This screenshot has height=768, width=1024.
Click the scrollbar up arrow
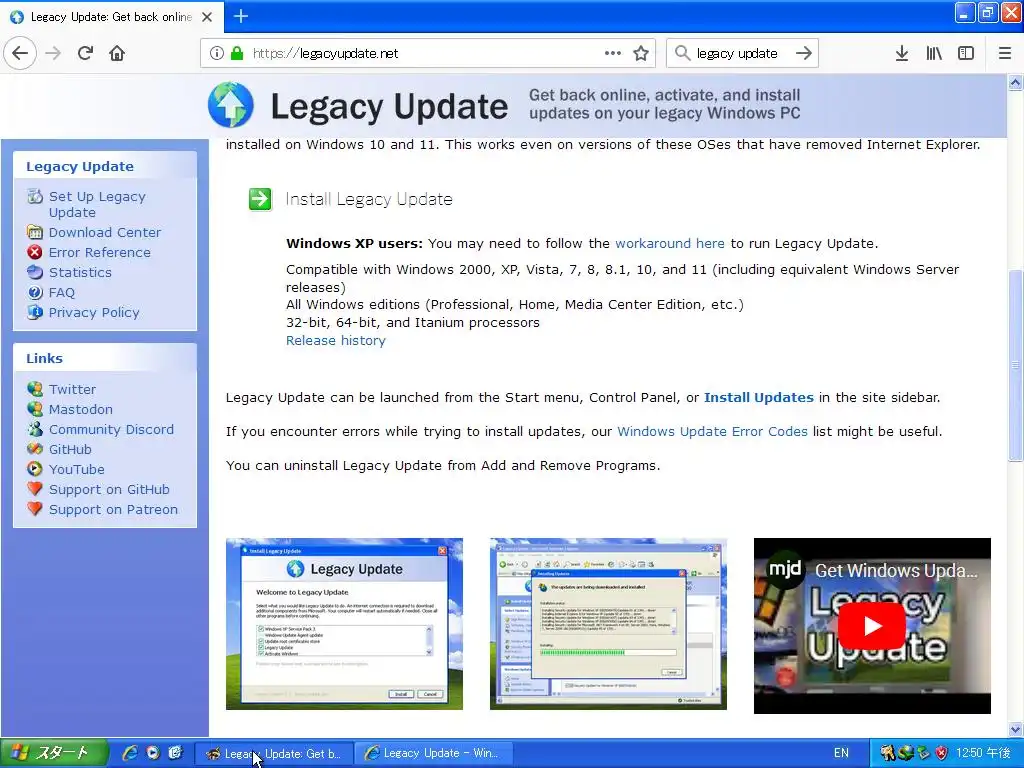tap(1015, 82)
